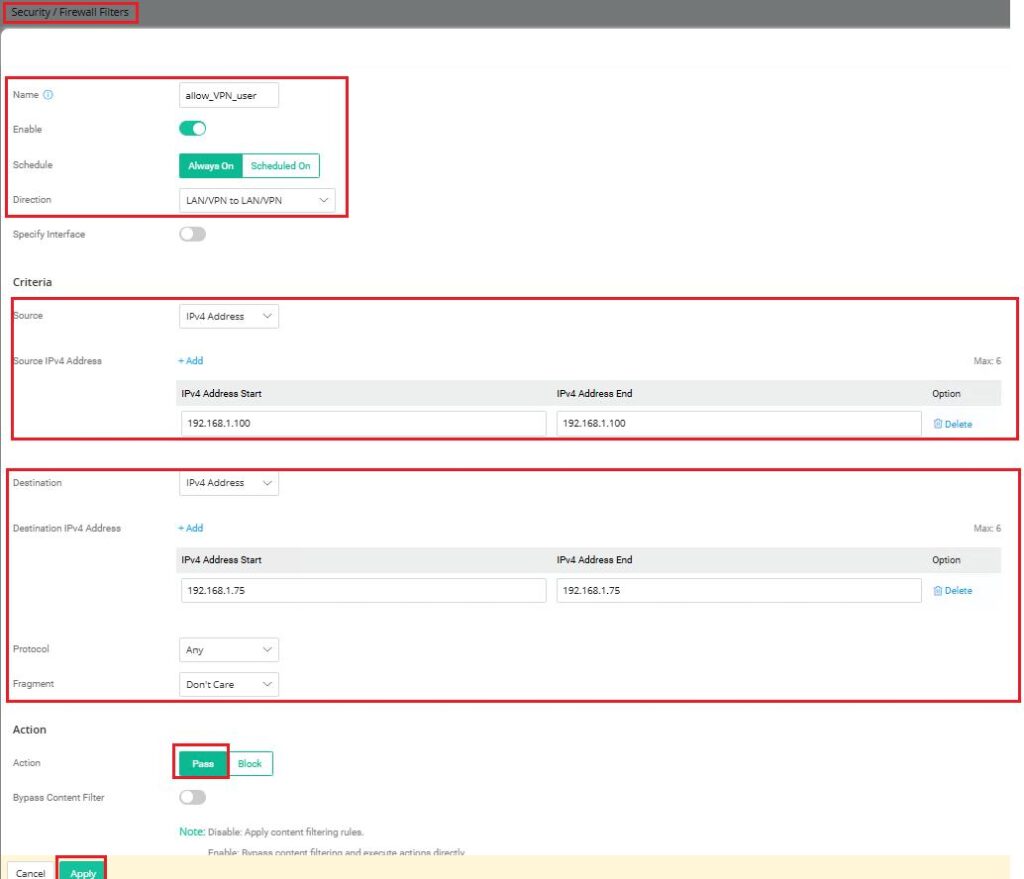Expand the Source type dropdown
This screenshot has height=879, width=1024.
228,316
